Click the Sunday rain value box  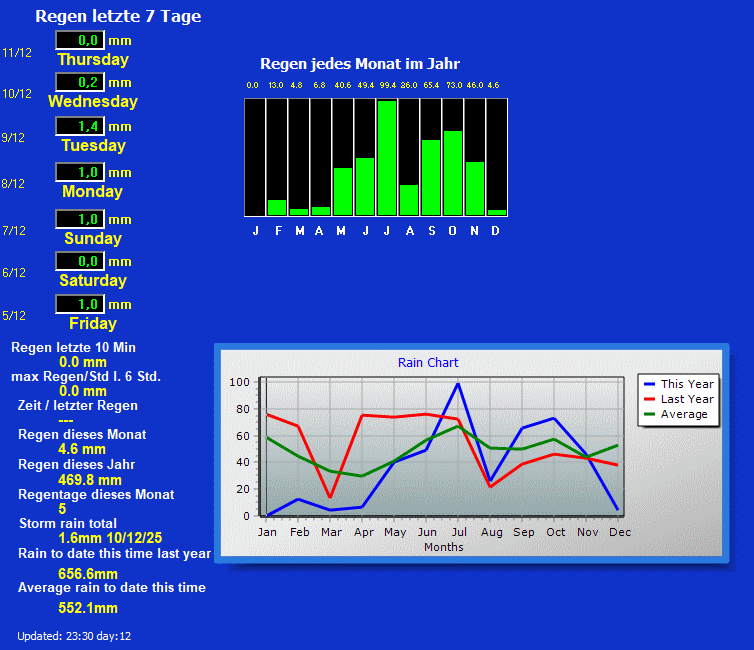(80, 219)
